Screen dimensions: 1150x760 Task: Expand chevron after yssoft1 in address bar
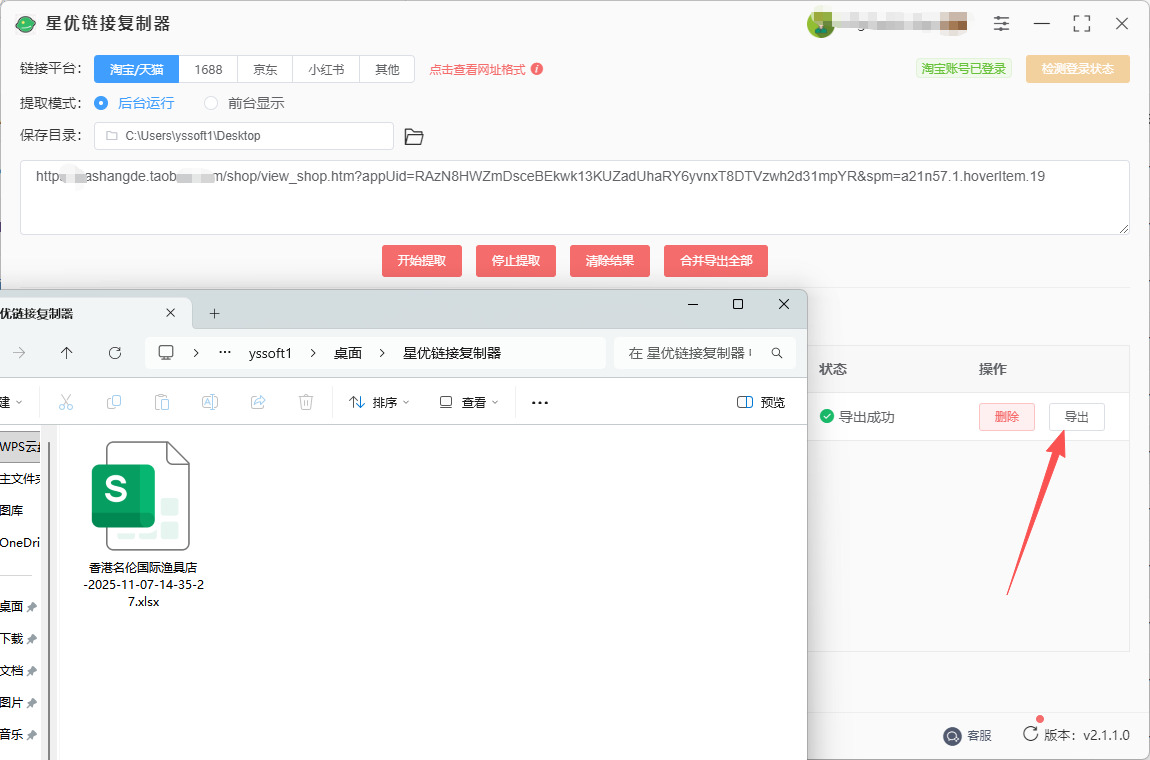[x=313, y=353]
